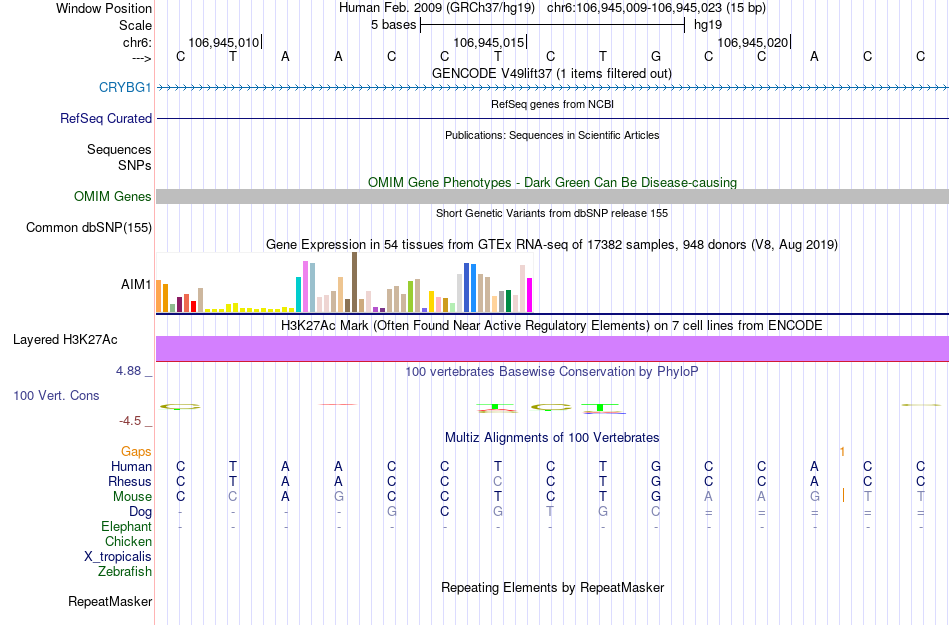Viewport: 950px width, 625px height.
Task: Click the G base in the Rhesus row
Action: click(x=656, y=481)
